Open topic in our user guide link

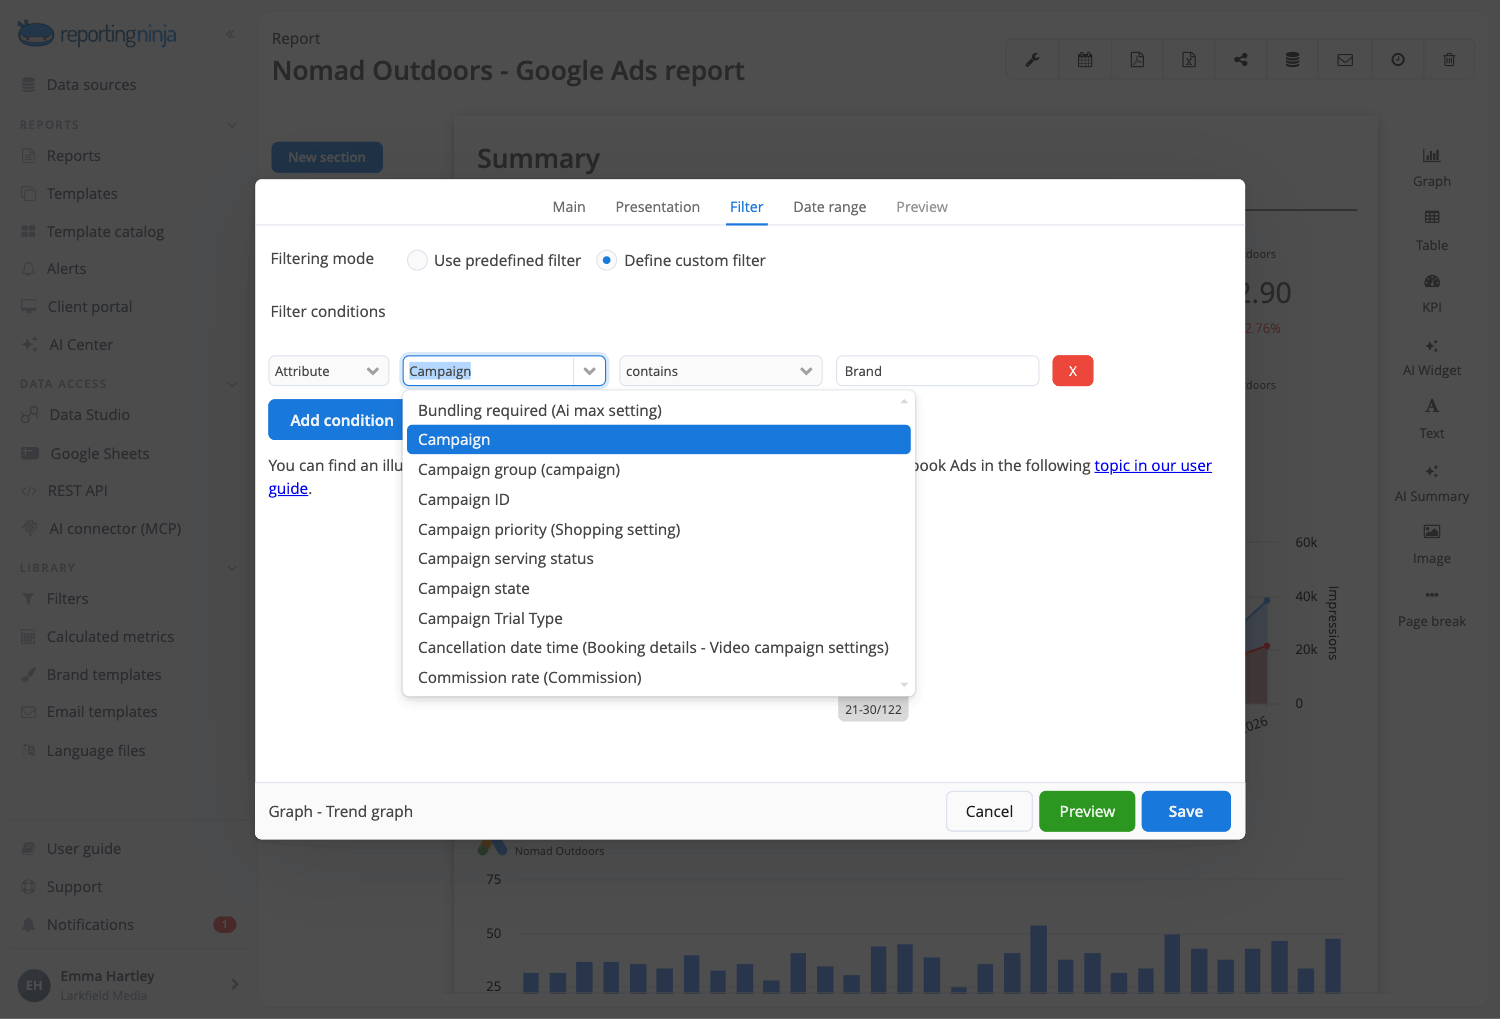tap(1152, 466)
